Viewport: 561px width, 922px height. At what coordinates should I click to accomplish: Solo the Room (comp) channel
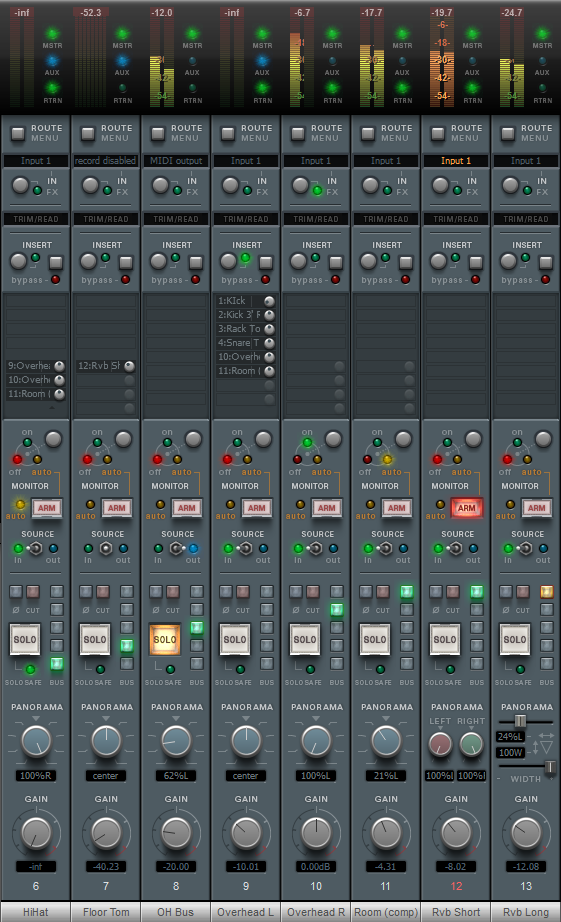(x=375, y=639)
